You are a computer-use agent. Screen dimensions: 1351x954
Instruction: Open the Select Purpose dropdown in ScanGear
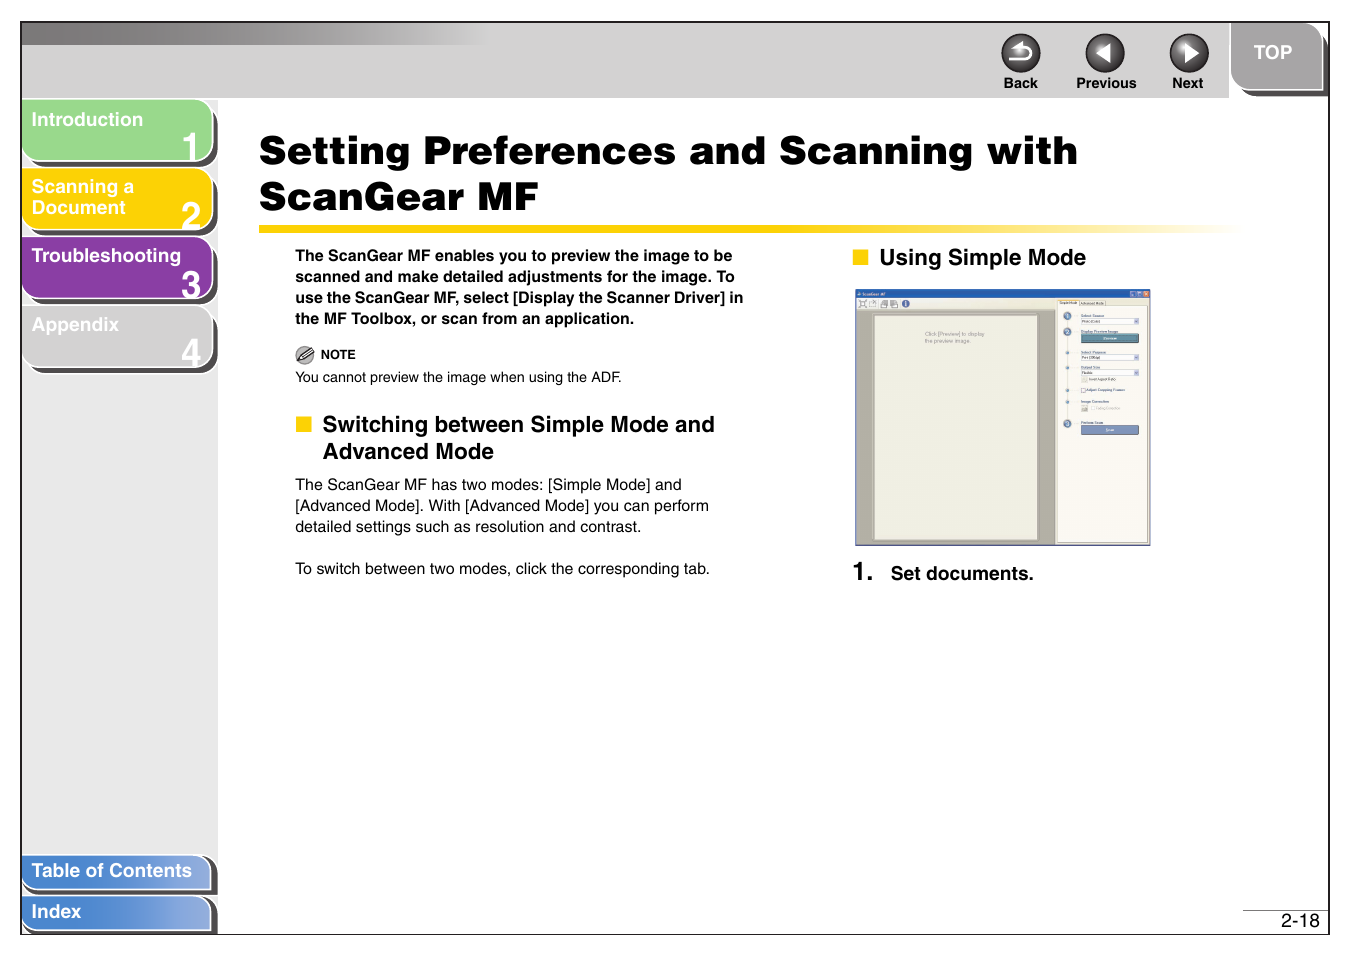pos(1110,357)
